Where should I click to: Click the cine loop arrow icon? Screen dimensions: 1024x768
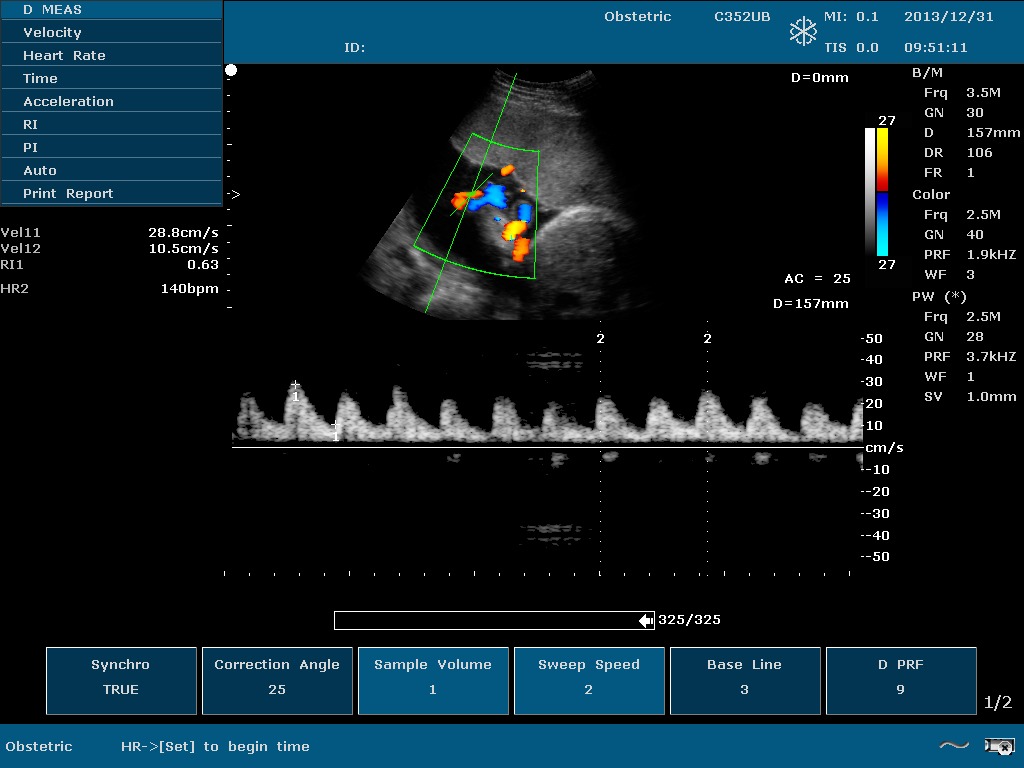646,621
